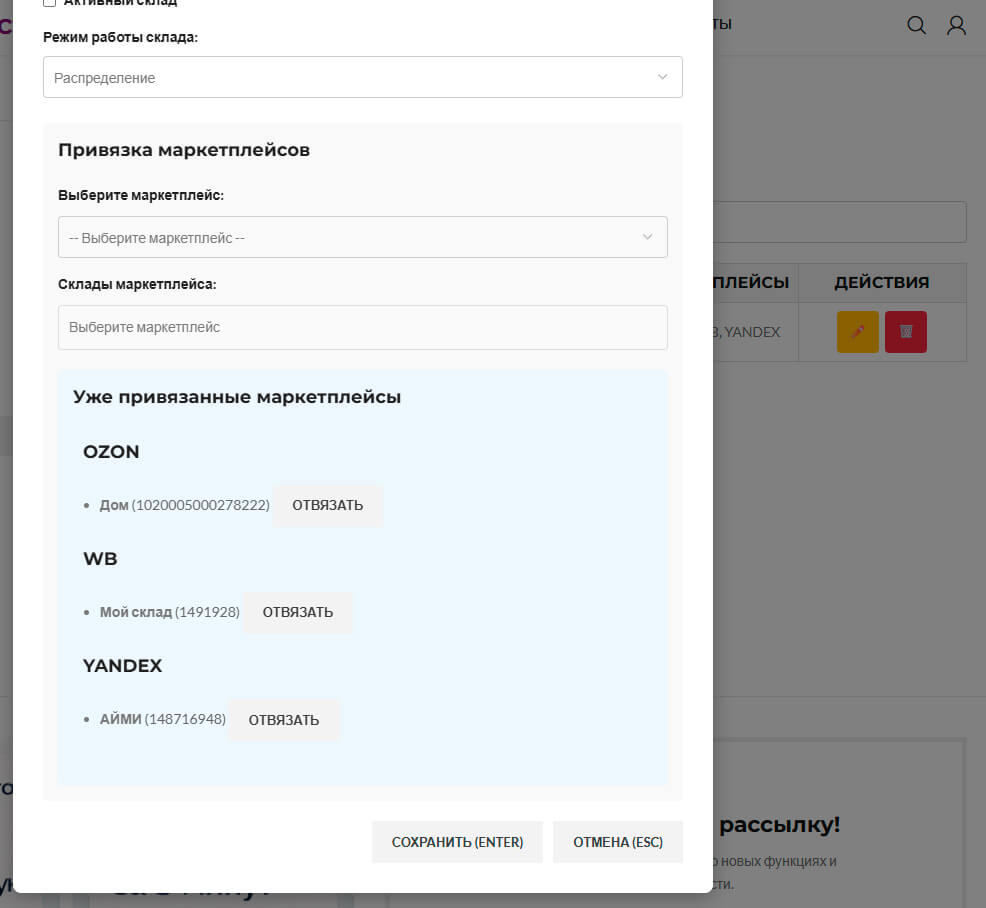The width and height of the screenshot is (986, 908).
Task: Click the "Выберите маркетплейс:" field label
Action: (141, 195)
